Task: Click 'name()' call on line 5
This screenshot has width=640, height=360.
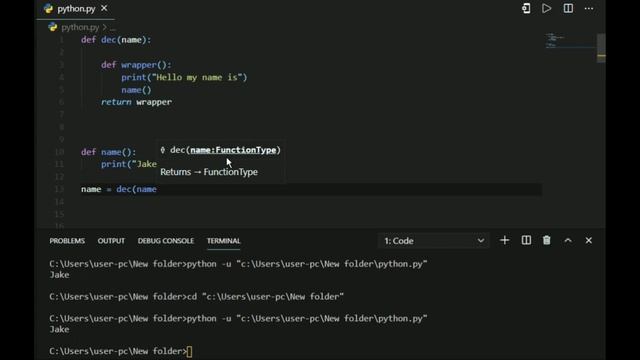Action: (x=136, y=90)
